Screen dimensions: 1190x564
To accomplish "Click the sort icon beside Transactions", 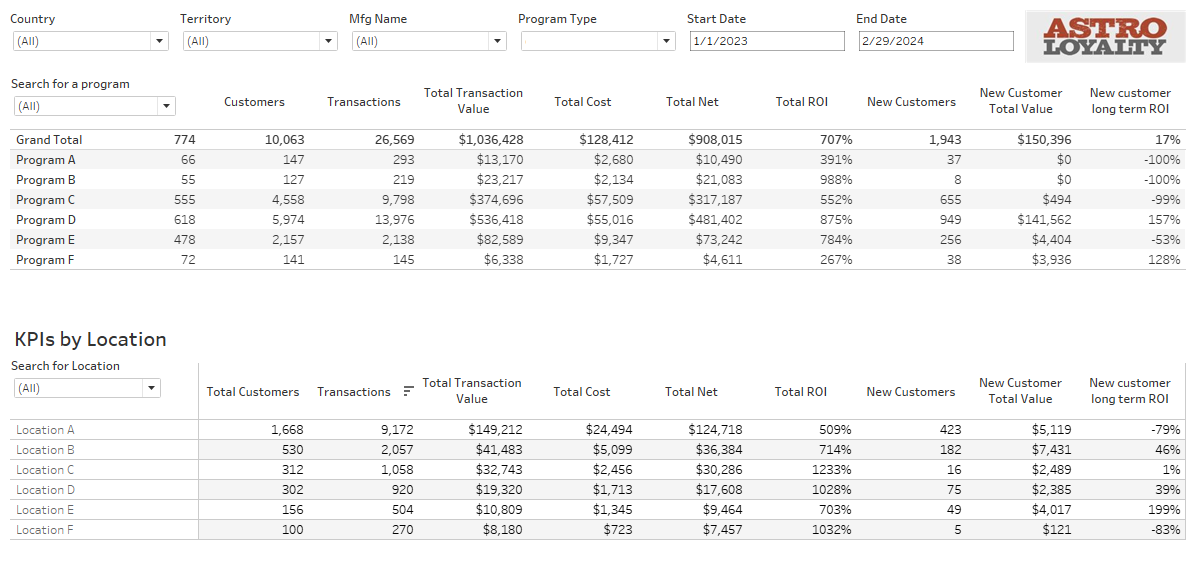I will (x=408, y=392).
